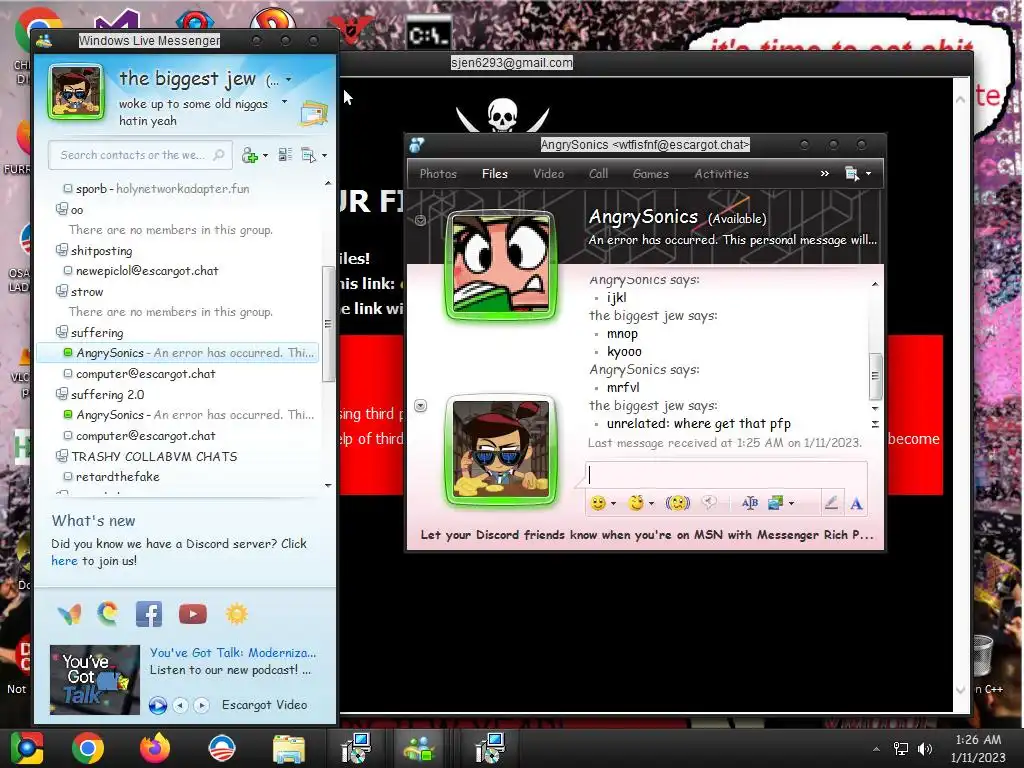This screenshot has width=1024, height=768.
Task: Go to previous Escargot video item
Action: 181,705
